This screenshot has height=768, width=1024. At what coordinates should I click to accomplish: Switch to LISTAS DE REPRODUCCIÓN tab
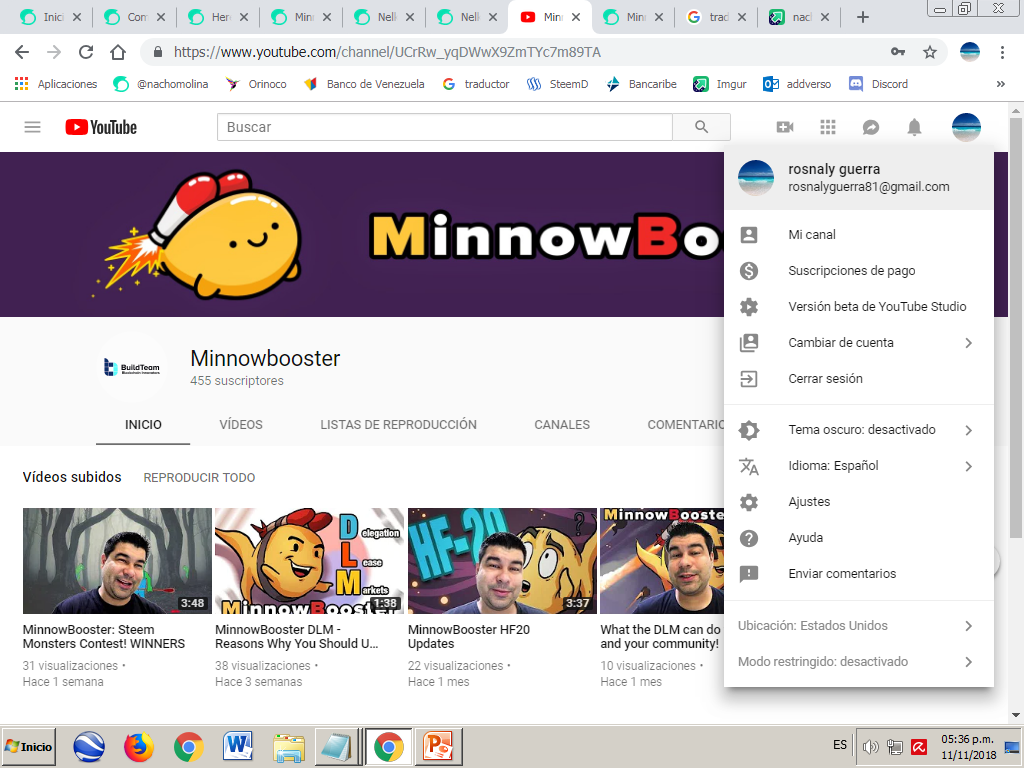pyautogui.click(x=398, y=424)
